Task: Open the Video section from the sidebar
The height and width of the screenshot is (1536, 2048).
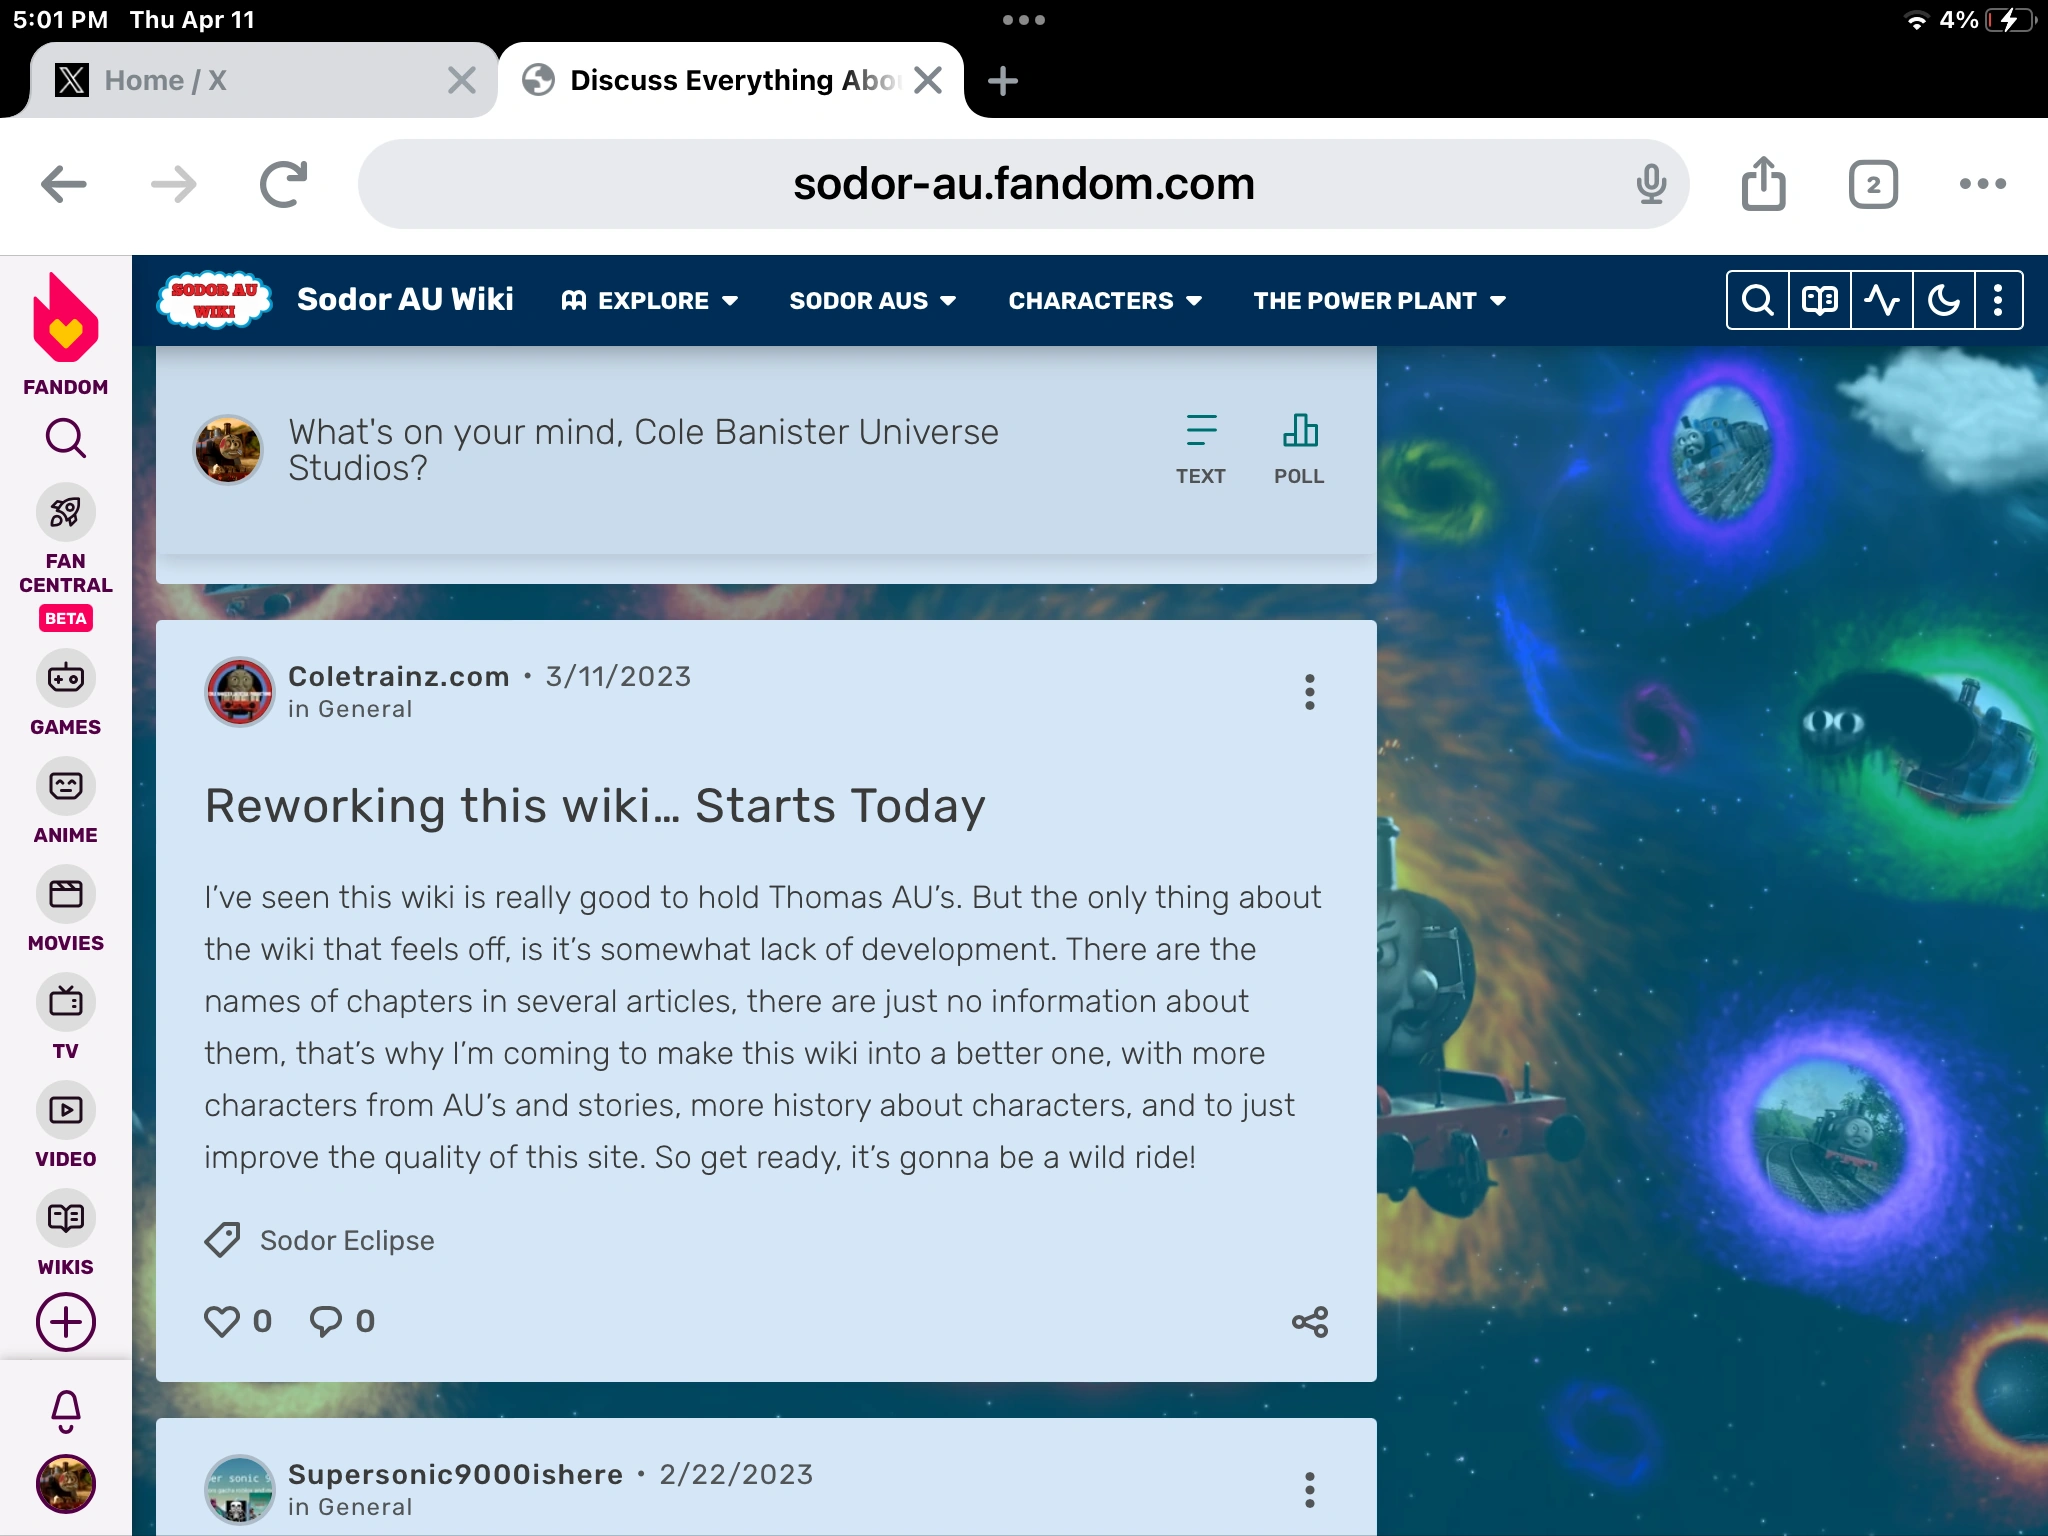Action: [x=65, y=1110]
